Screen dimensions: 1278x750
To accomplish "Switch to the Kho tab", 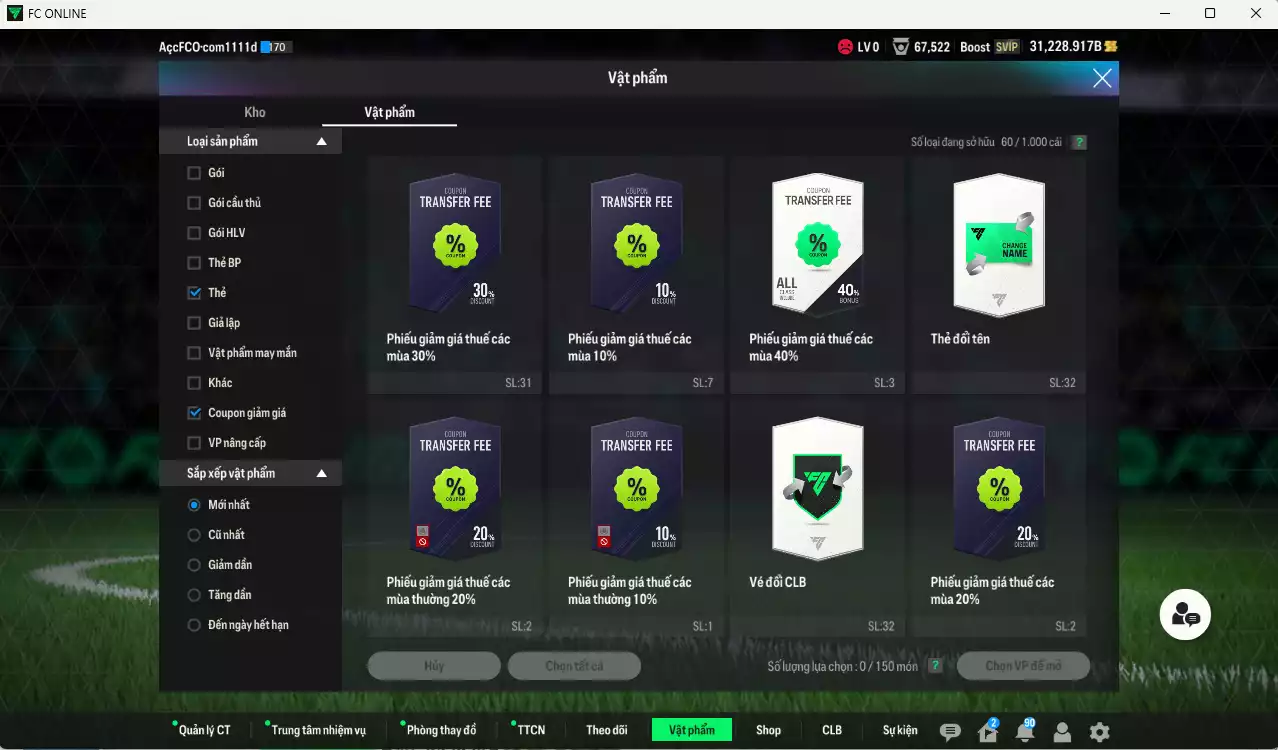I will [x=255, y=112].
